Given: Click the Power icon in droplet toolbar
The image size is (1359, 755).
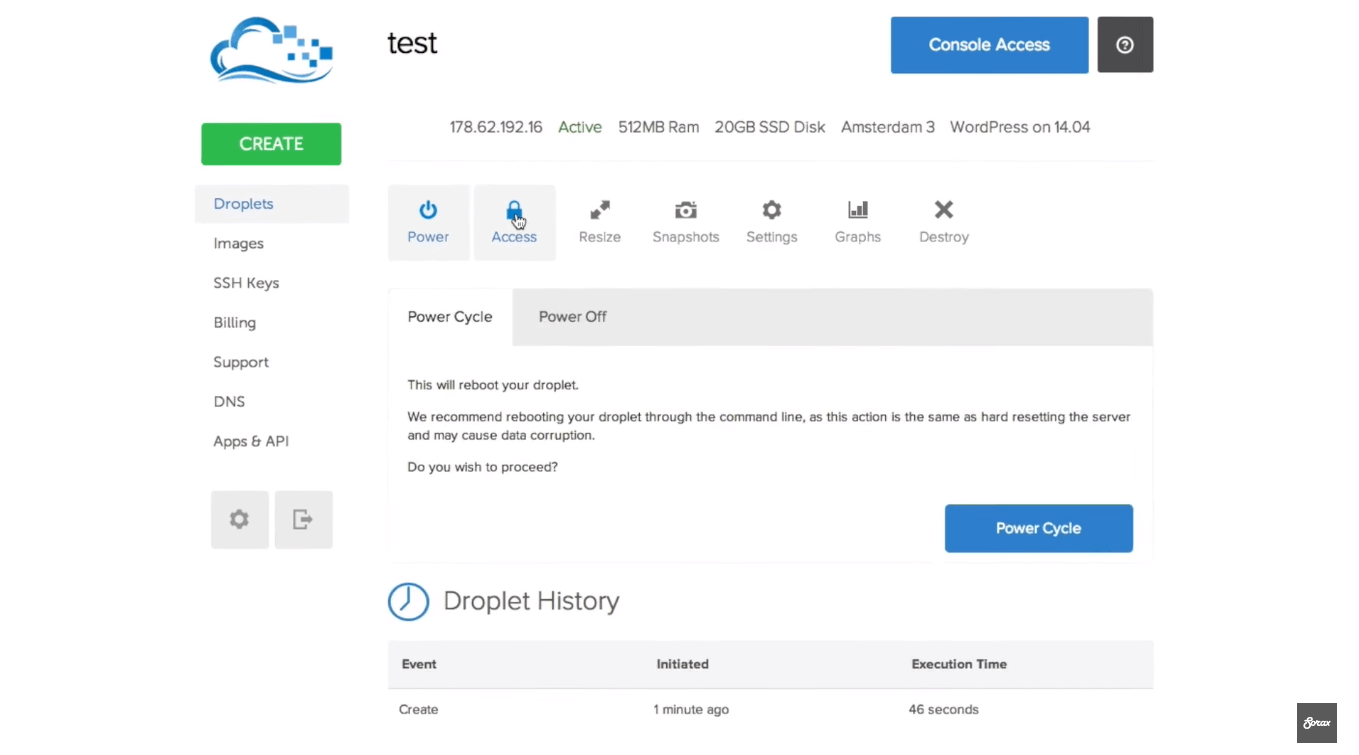Looking at the screenshot, I should [428, 211].
